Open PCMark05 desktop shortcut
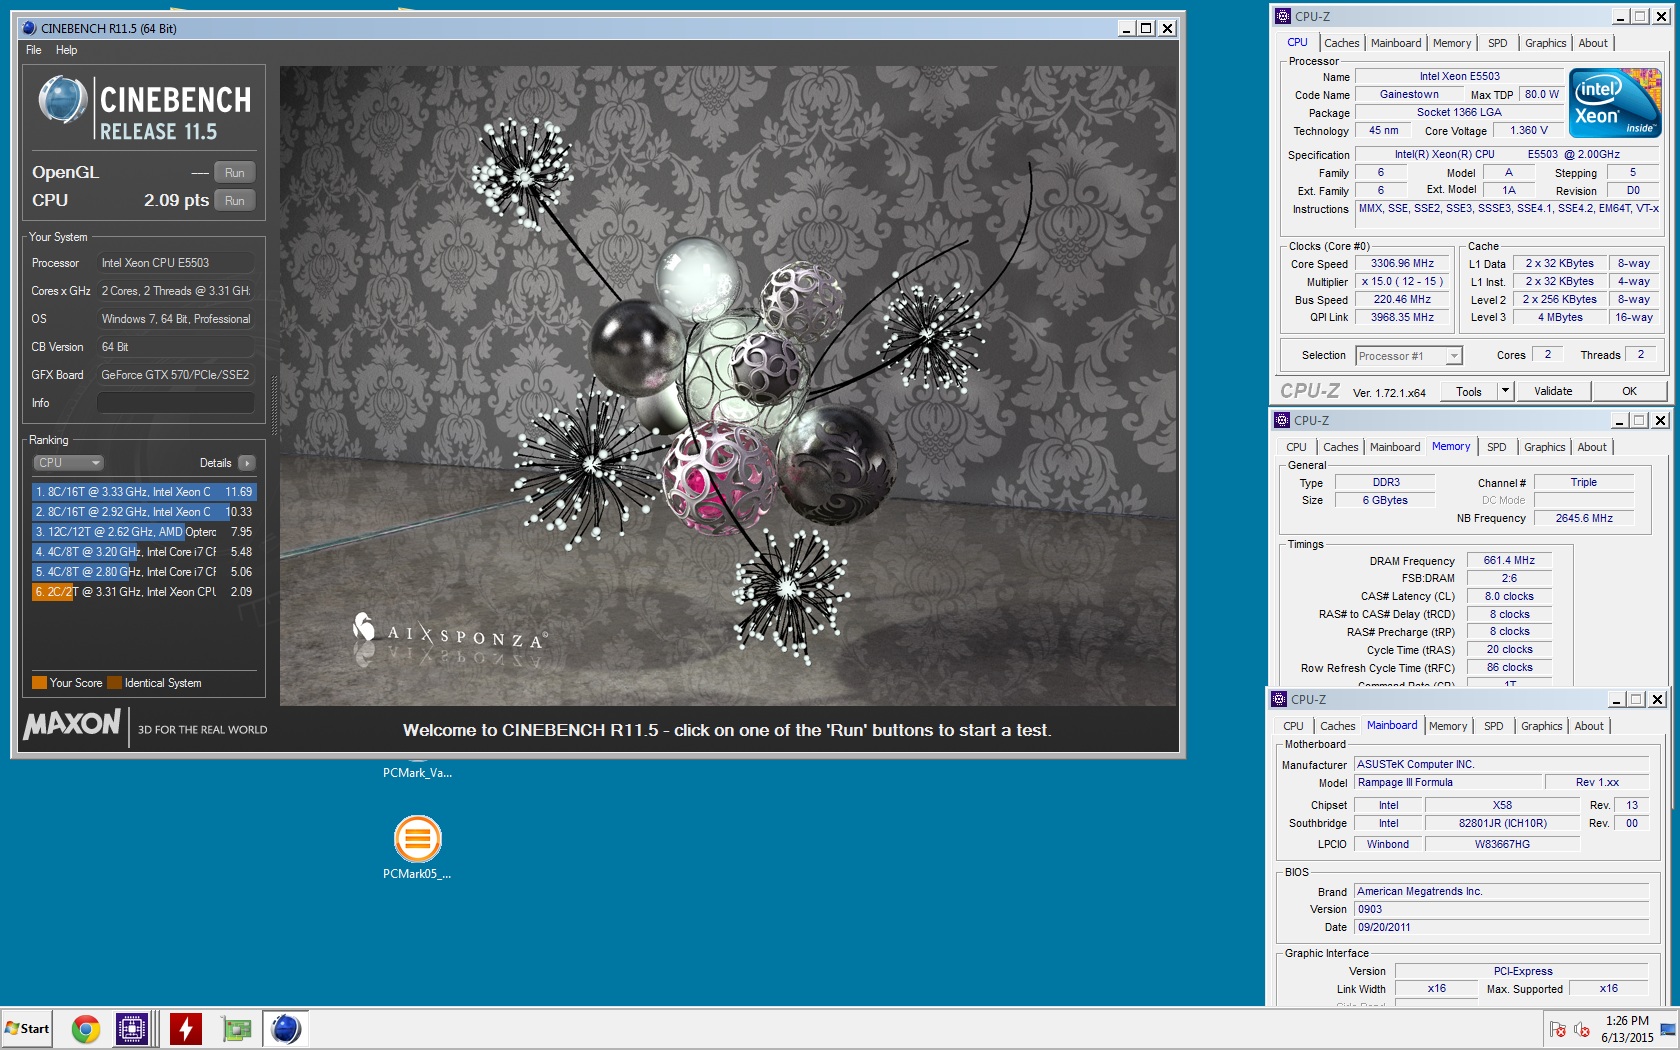 click(x=417, y=847)
